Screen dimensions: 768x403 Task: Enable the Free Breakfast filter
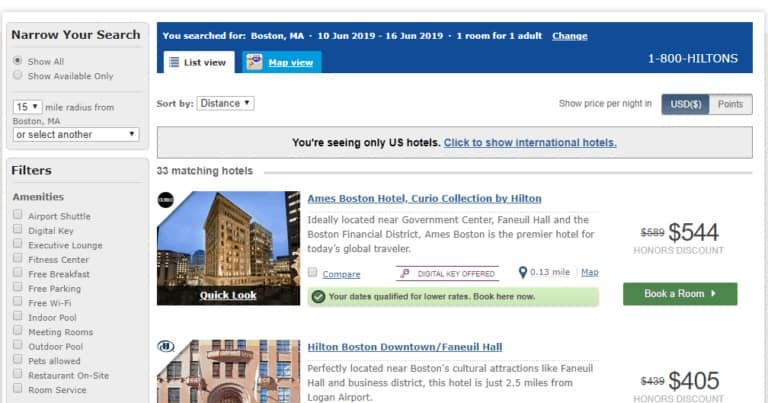pos(18,272)
